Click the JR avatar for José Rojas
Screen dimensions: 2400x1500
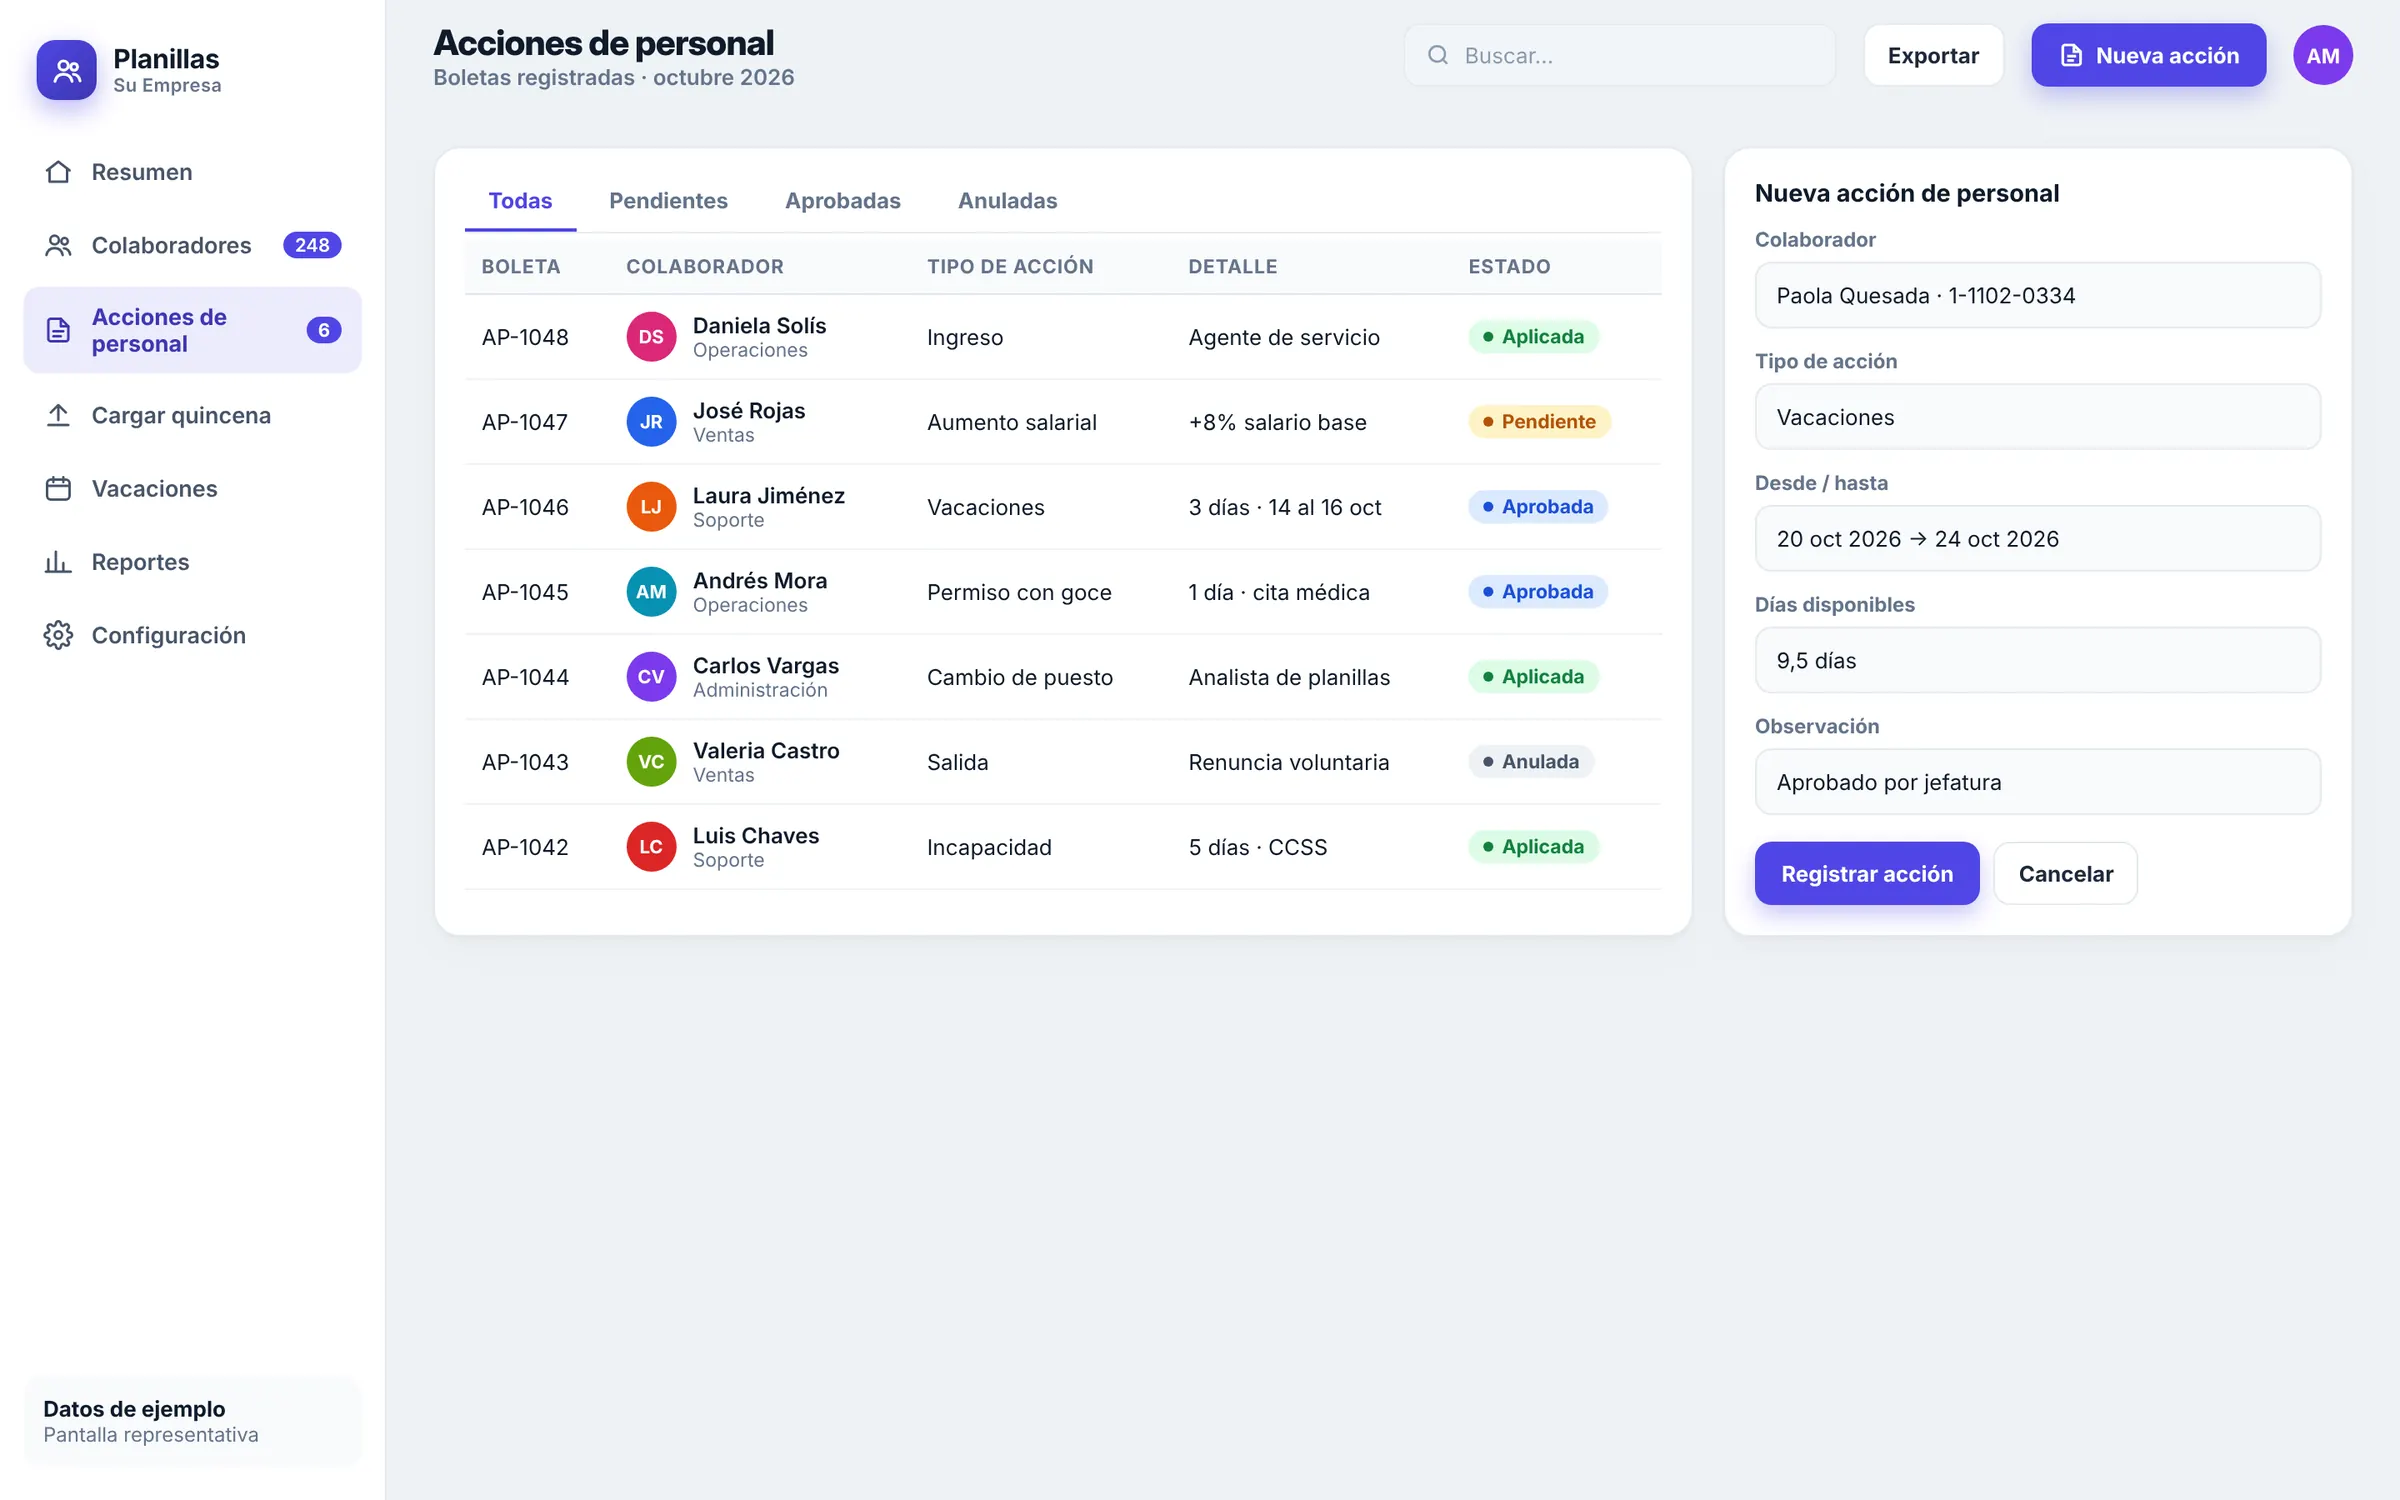651,422
